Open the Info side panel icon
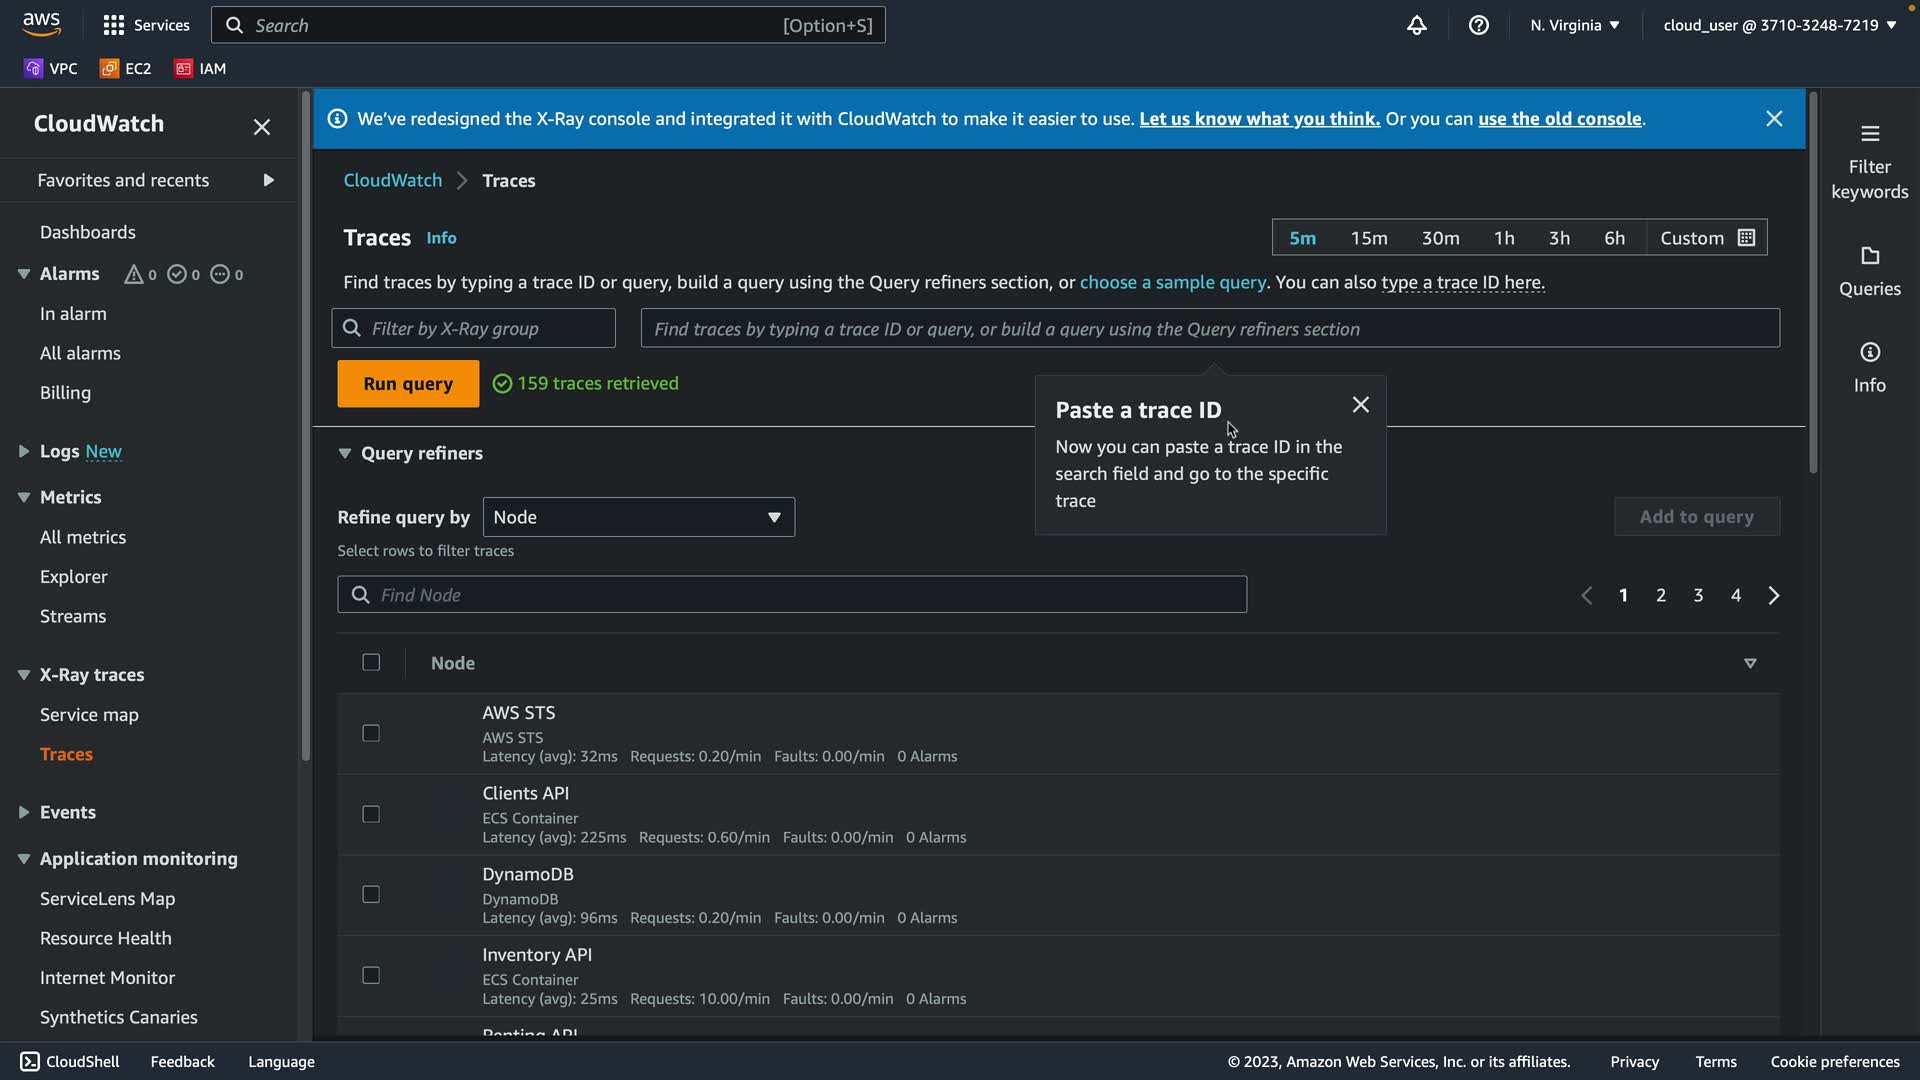The width and height of the screenshot is (1920, 1080). 1869,353
